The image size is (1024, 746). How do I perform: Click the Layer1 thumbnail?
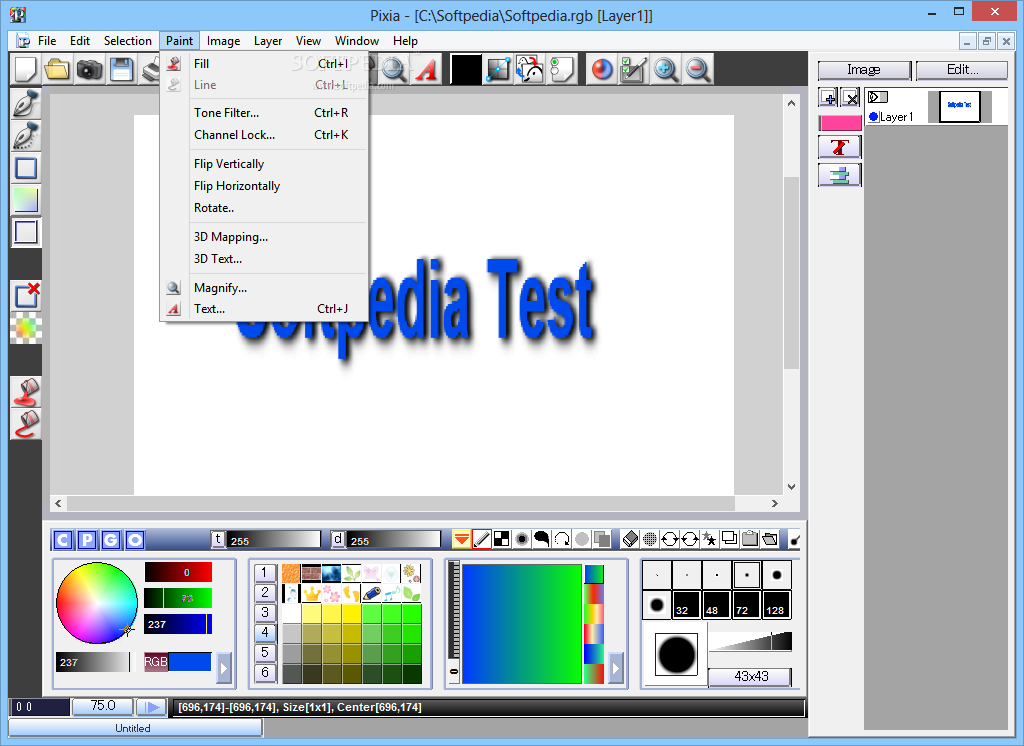point(959,106)
